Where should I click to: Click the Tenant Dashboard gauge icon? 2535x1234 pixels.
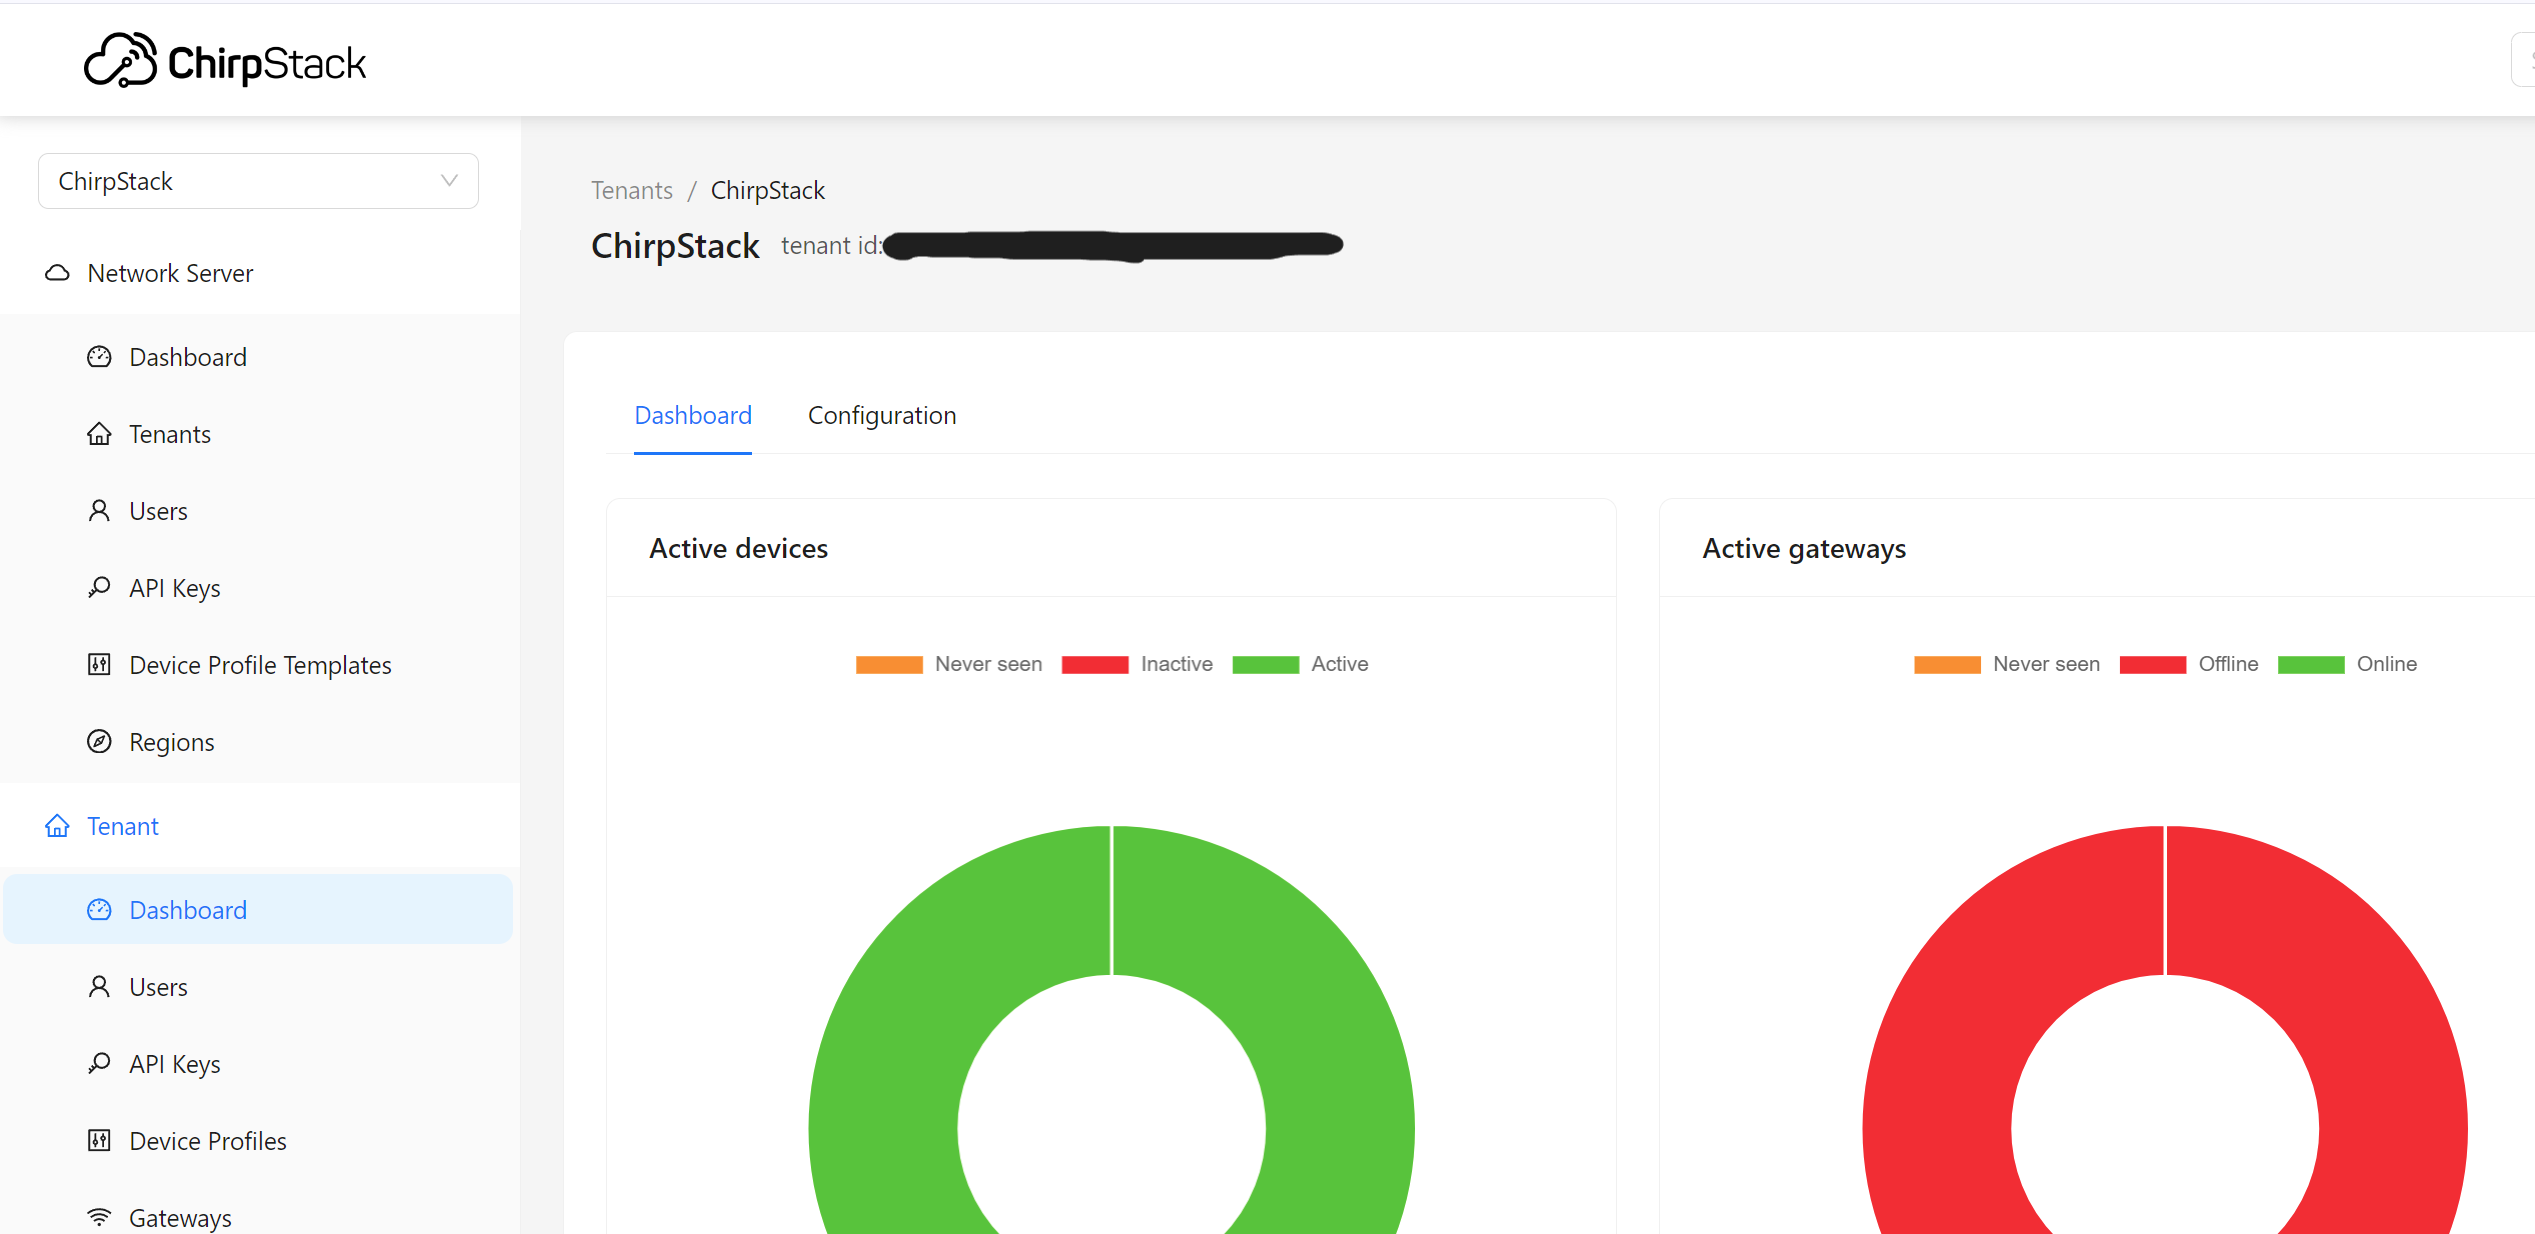click(x=99, y=910)
